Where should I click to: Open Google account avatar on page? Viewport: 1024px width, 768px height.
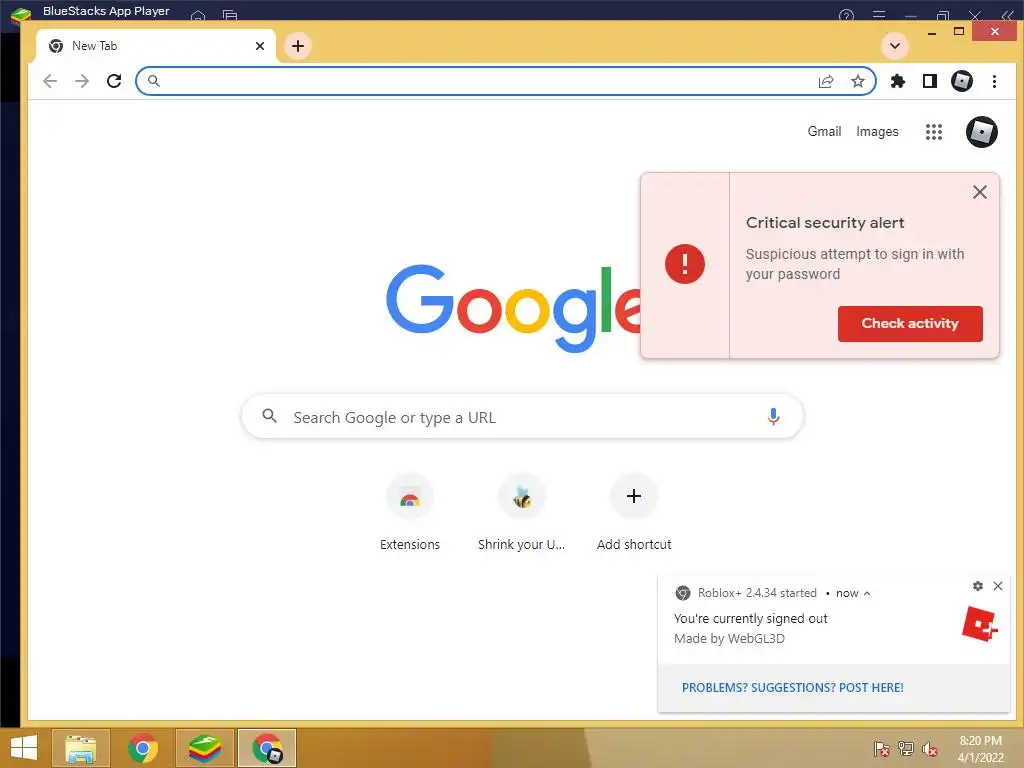click(x=982, y=132)
